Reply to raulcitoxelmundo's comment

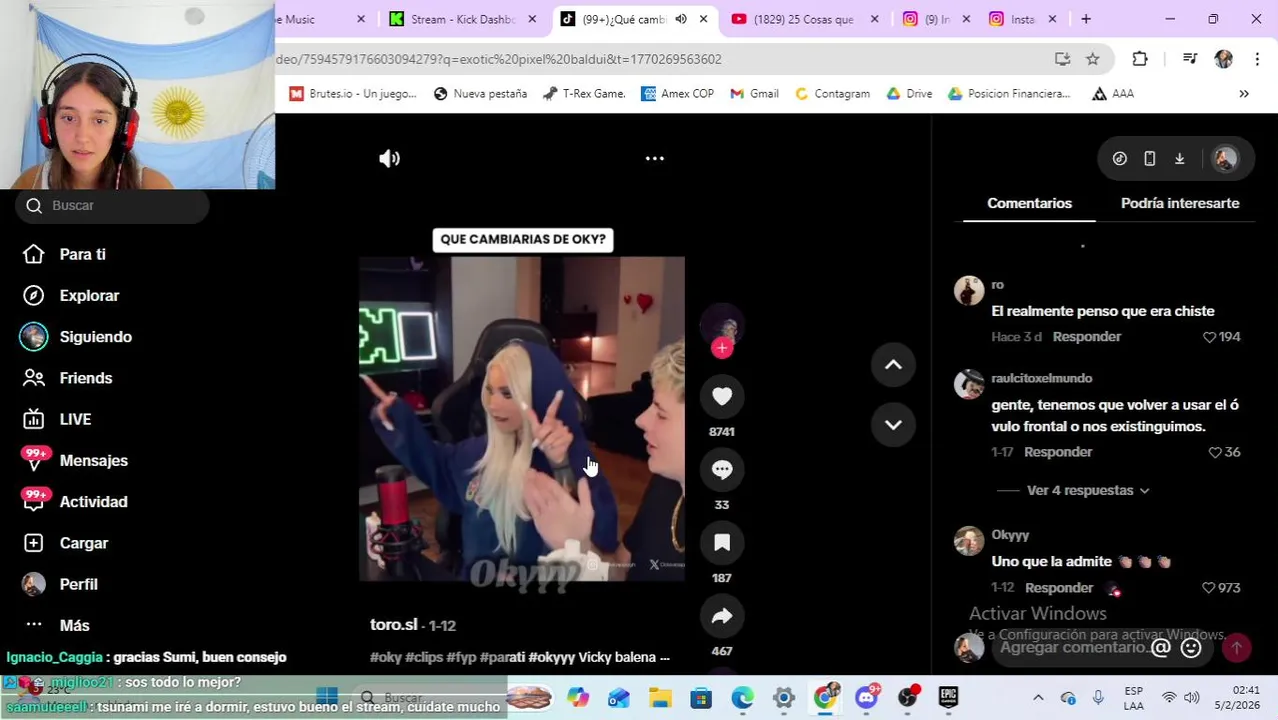1058,452
